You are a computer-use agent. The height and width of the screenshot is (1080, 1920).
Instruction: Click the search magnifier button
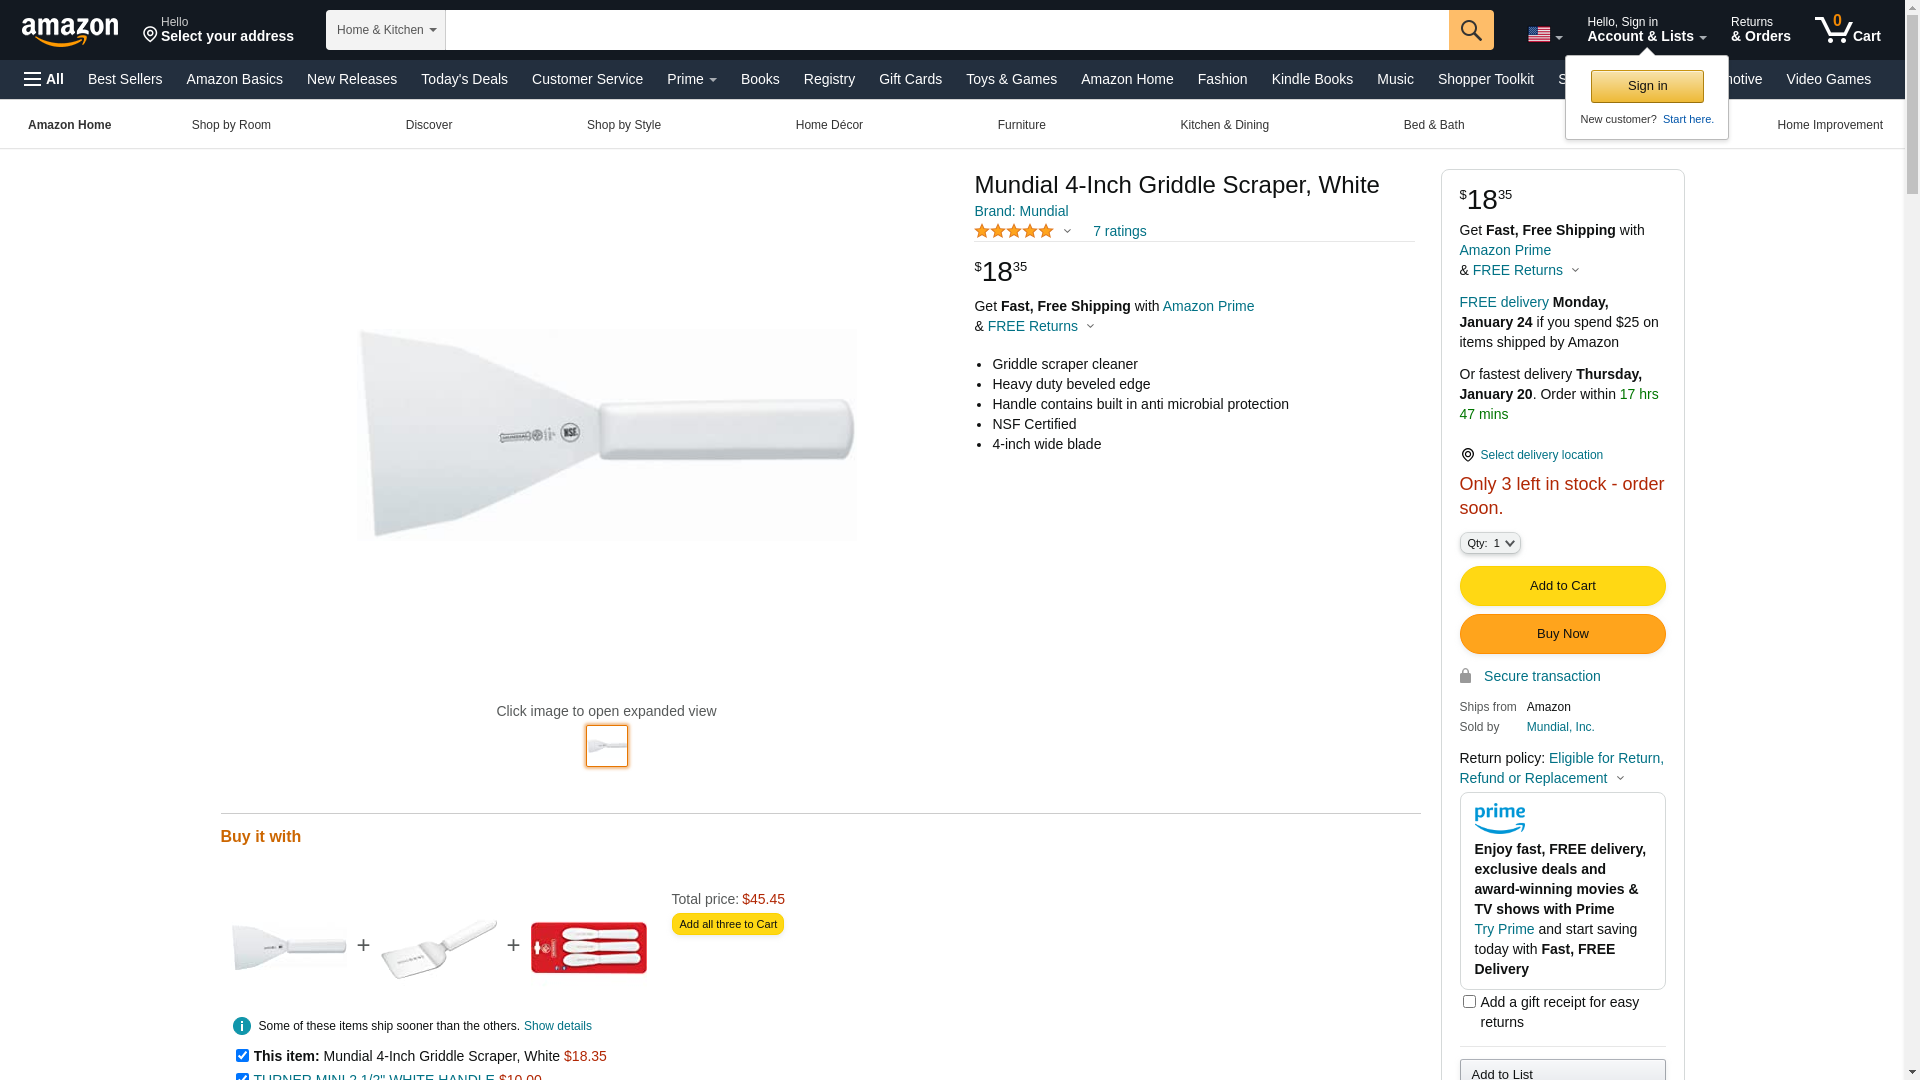click(1470, 30)
